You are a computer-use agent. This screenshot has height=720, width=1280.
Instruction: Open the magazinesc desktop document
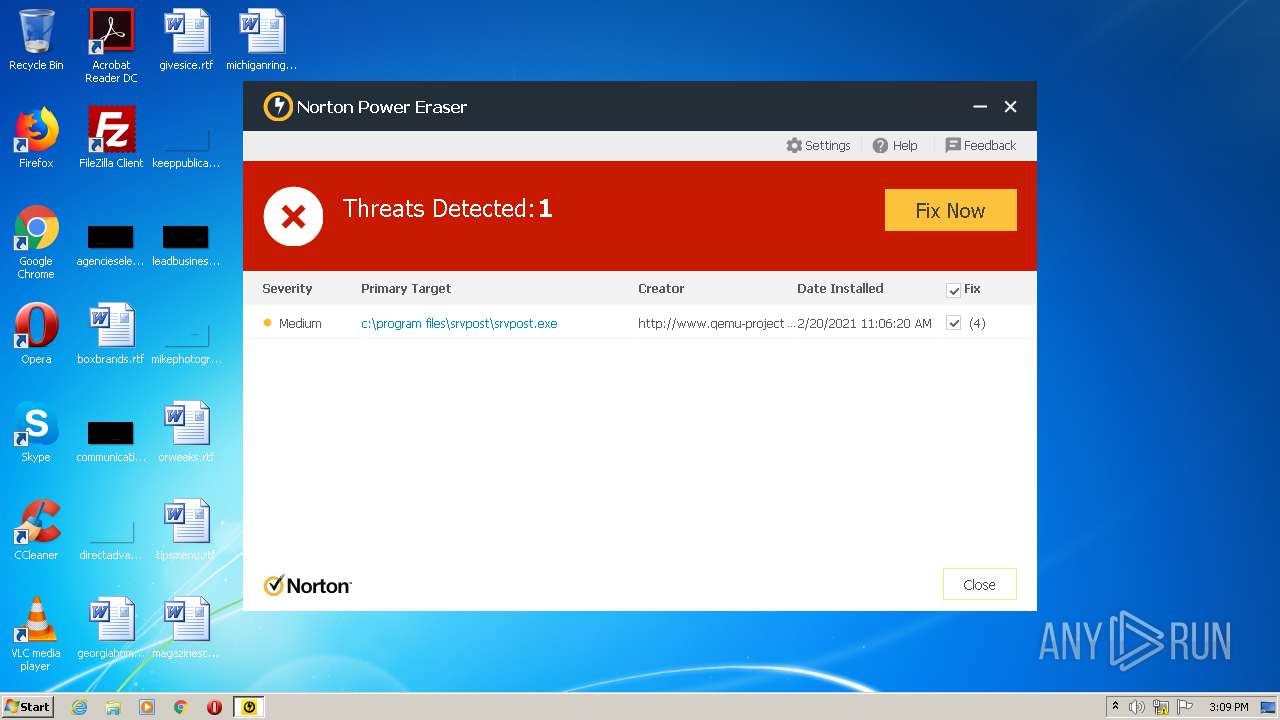pos(186,628)
